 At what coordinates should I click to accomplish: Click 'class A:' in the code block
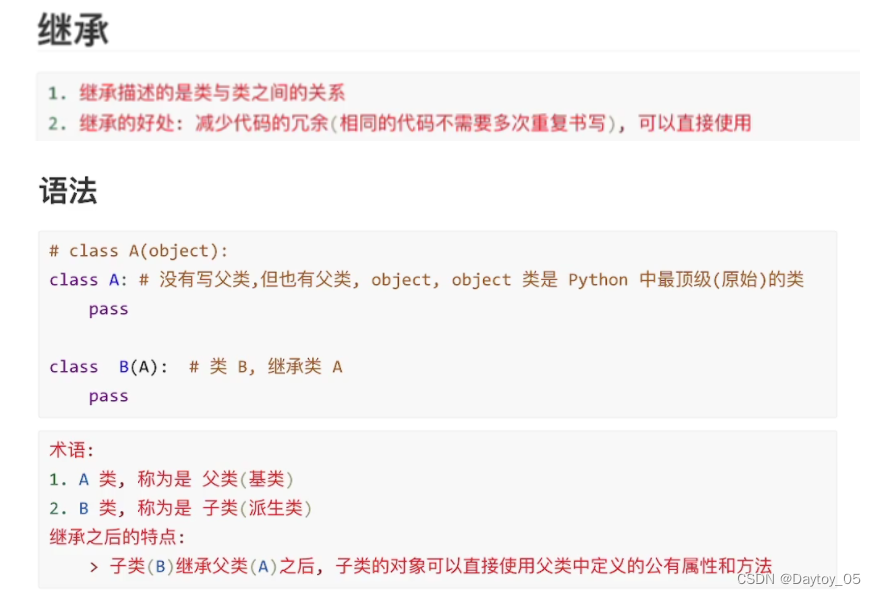[88, 279]
